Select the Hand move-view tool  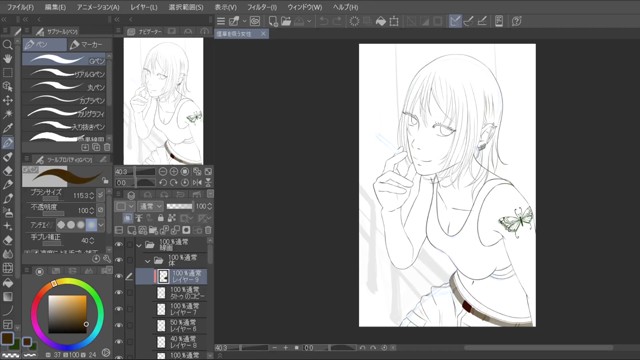click(x=7, y=59)
